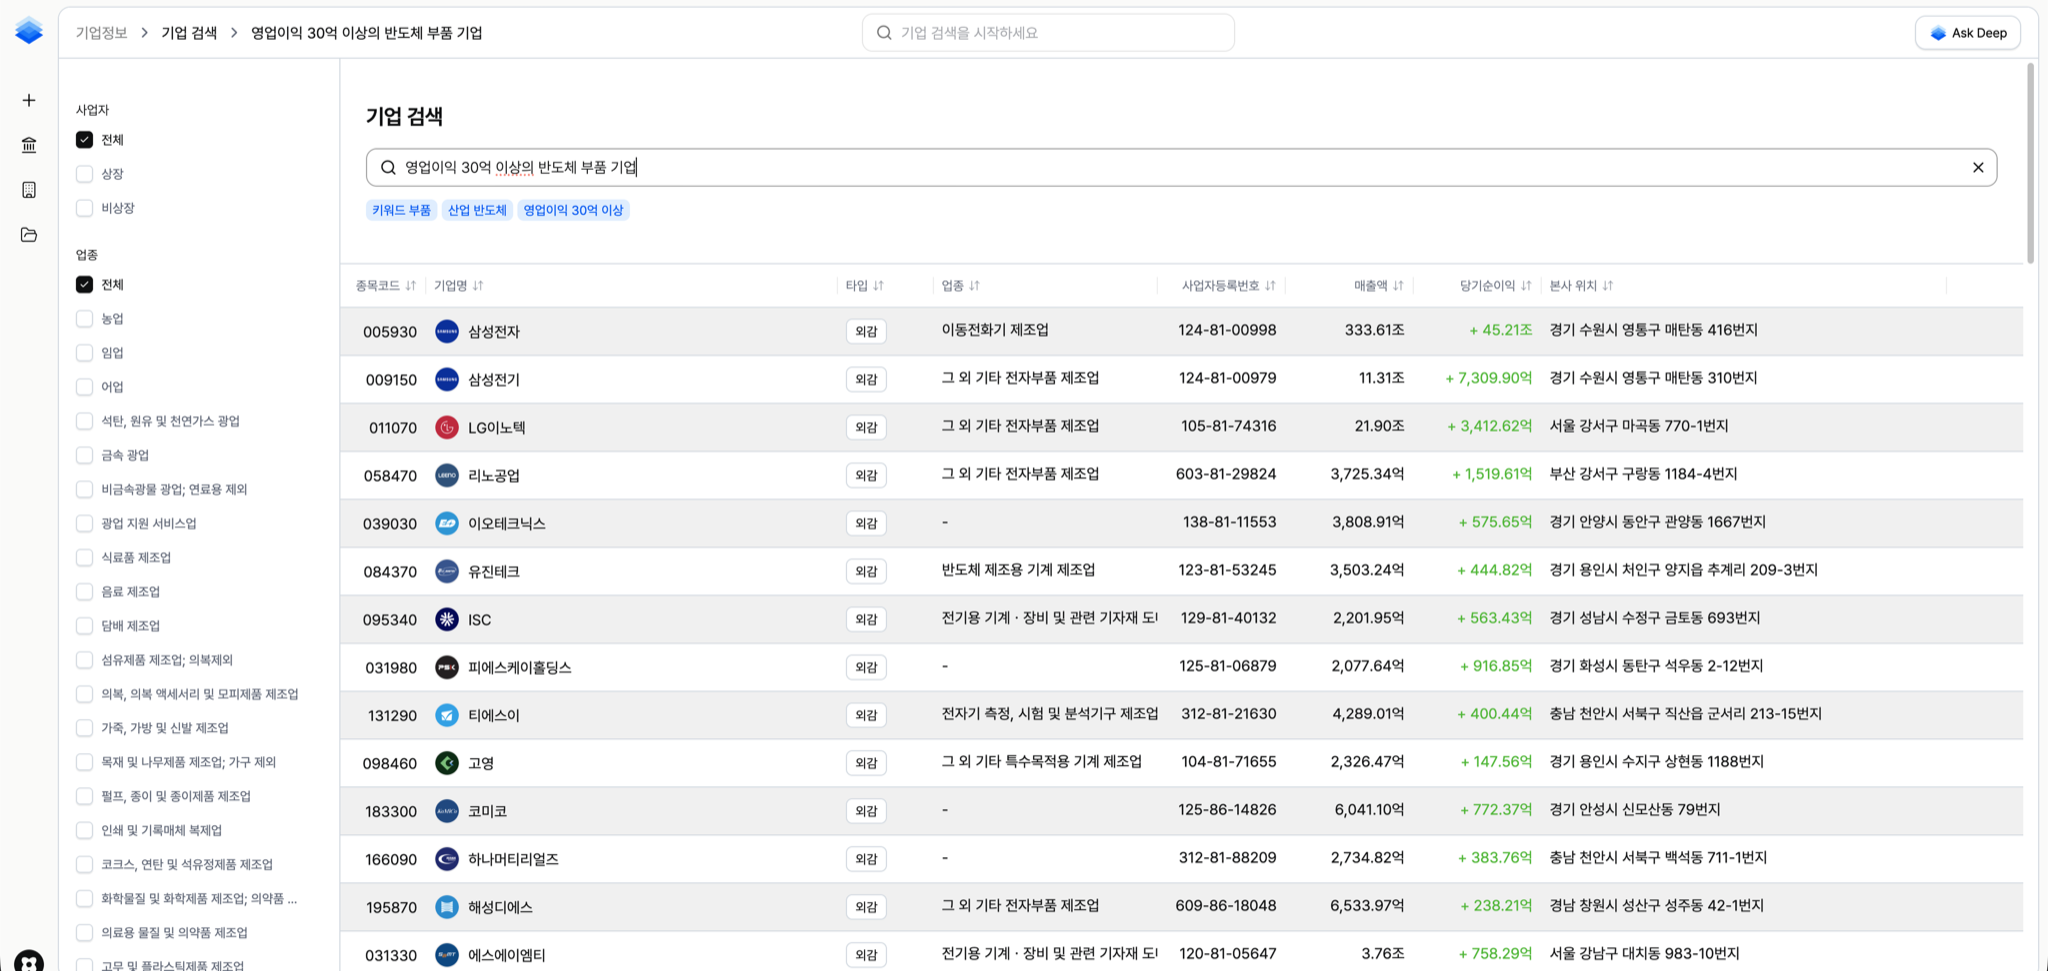Click the page vertical scrollbar
The height and width of the screenshot is (971, 2048).
[2030, 163]
